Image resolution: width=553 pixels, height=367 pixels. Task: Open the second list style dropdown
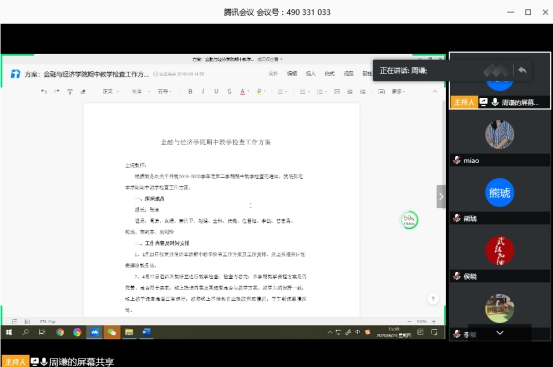click(x=321, y=92)
